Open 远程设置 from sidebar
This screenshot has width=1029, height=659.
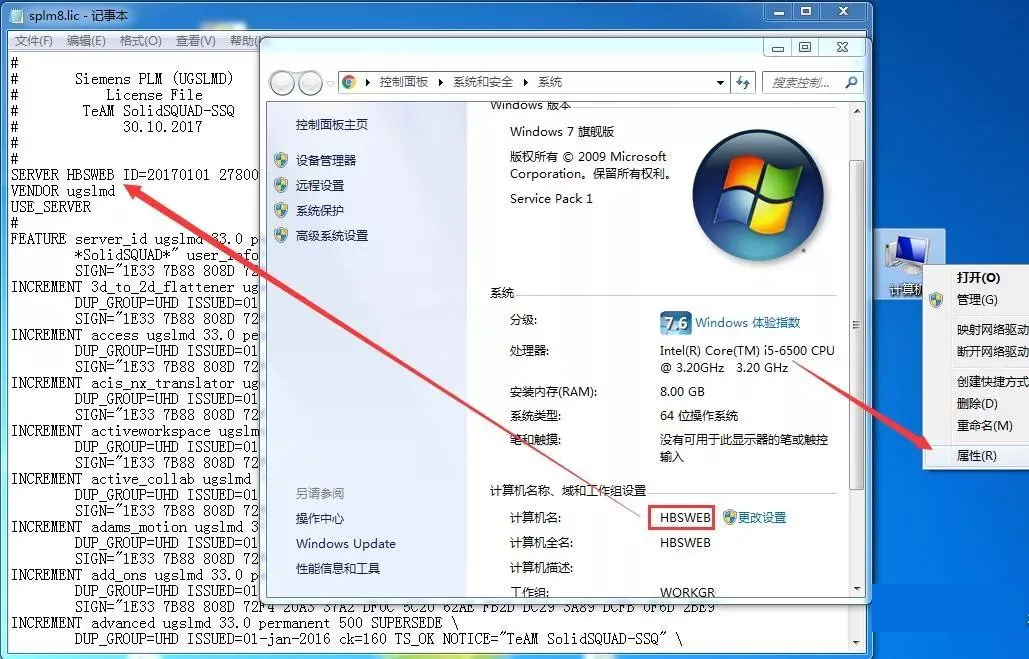pos(320,185)
